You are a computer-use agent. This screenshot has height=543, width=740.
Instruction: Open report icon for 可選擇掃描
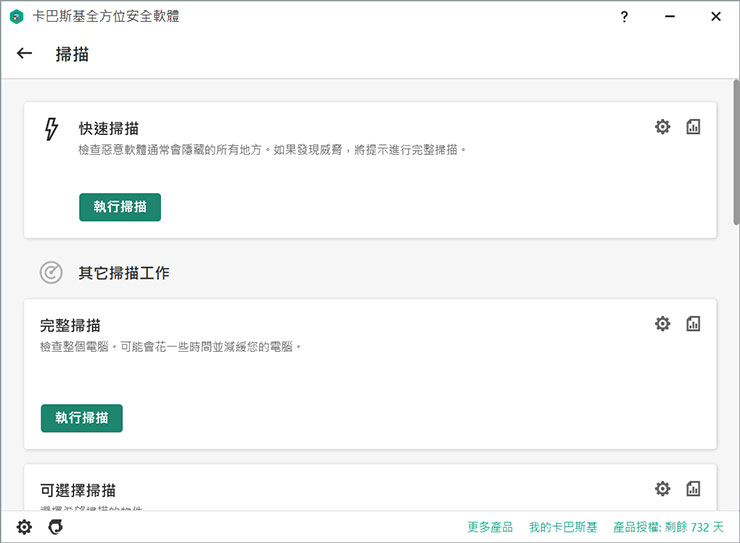[x=693, y=488]
